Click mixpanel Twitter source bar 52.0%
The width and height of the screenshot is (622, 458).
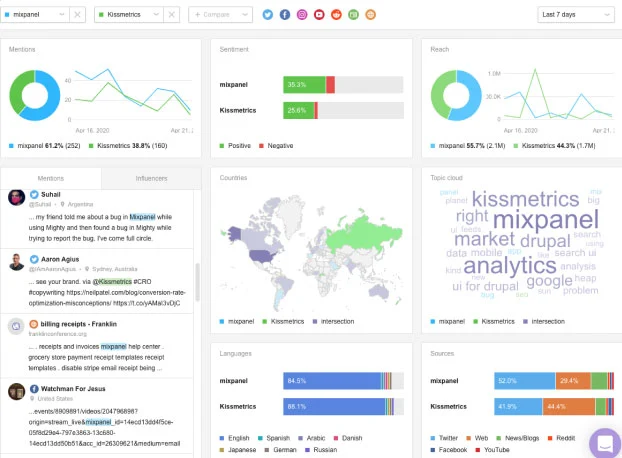click(x=525, y=381)
